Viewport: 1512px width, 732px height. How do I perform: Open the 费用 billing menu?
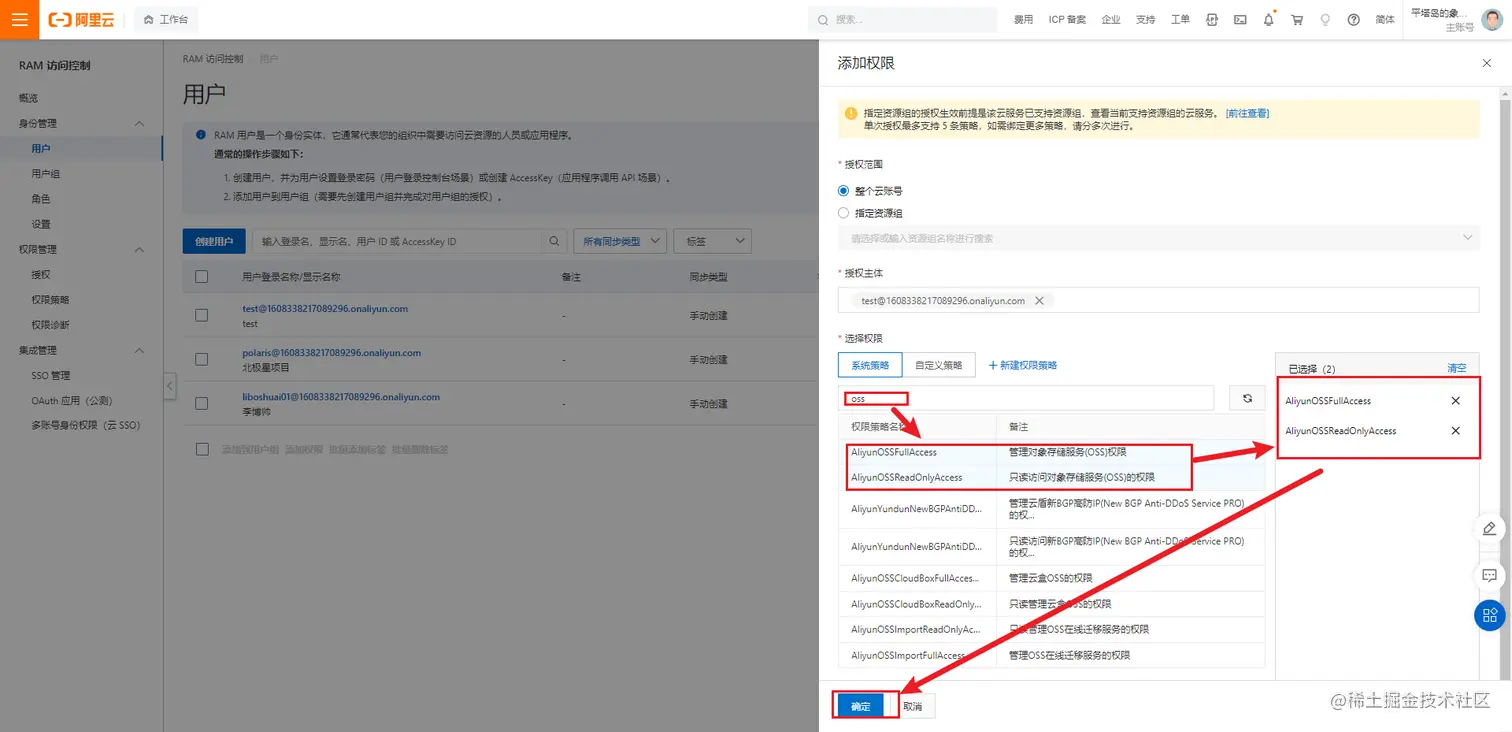click(1023, 19)
